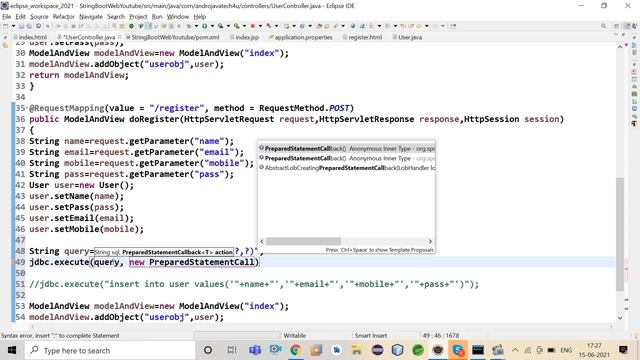Click the green Run toolbar button
The width and height of the screenshot is (640, 360).
pyautogui.click(x=204, y=26)
